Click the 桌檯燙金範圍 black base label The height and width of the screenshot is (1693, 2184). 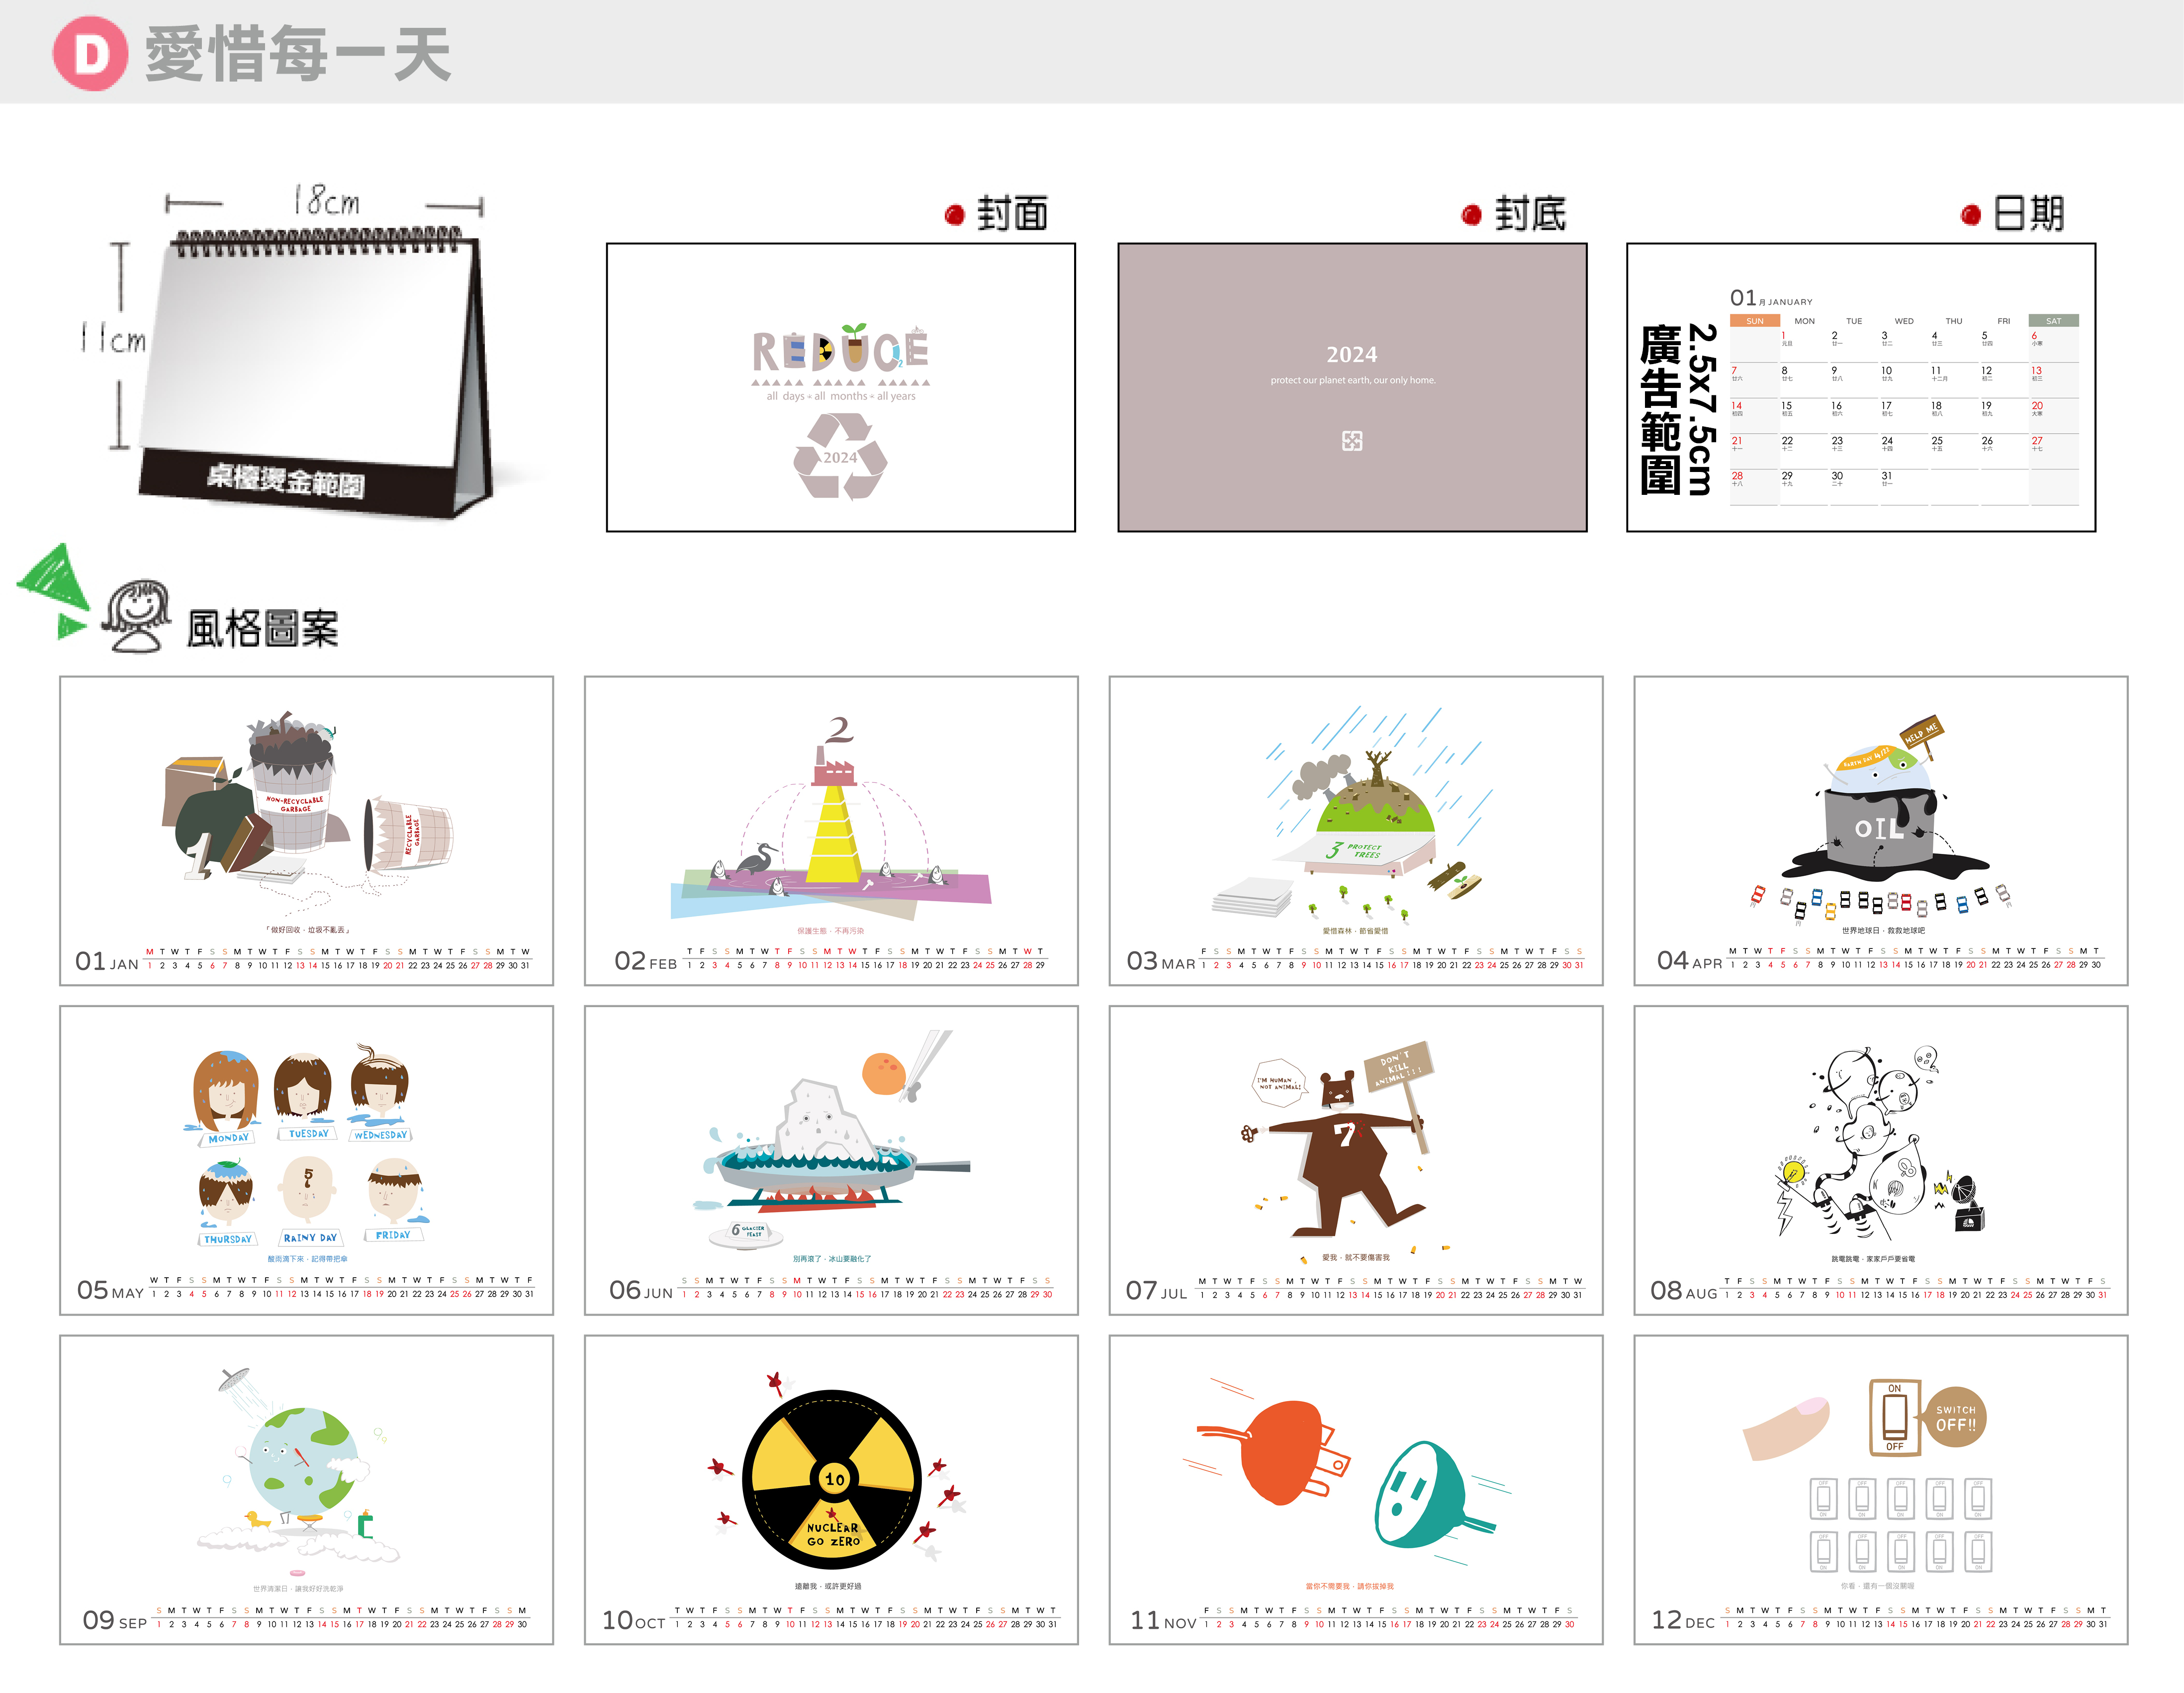pos(286,480)
